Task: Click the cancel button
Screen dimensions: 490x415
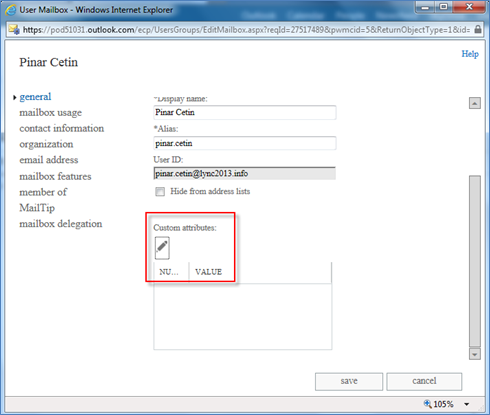Action: point(424,381)
